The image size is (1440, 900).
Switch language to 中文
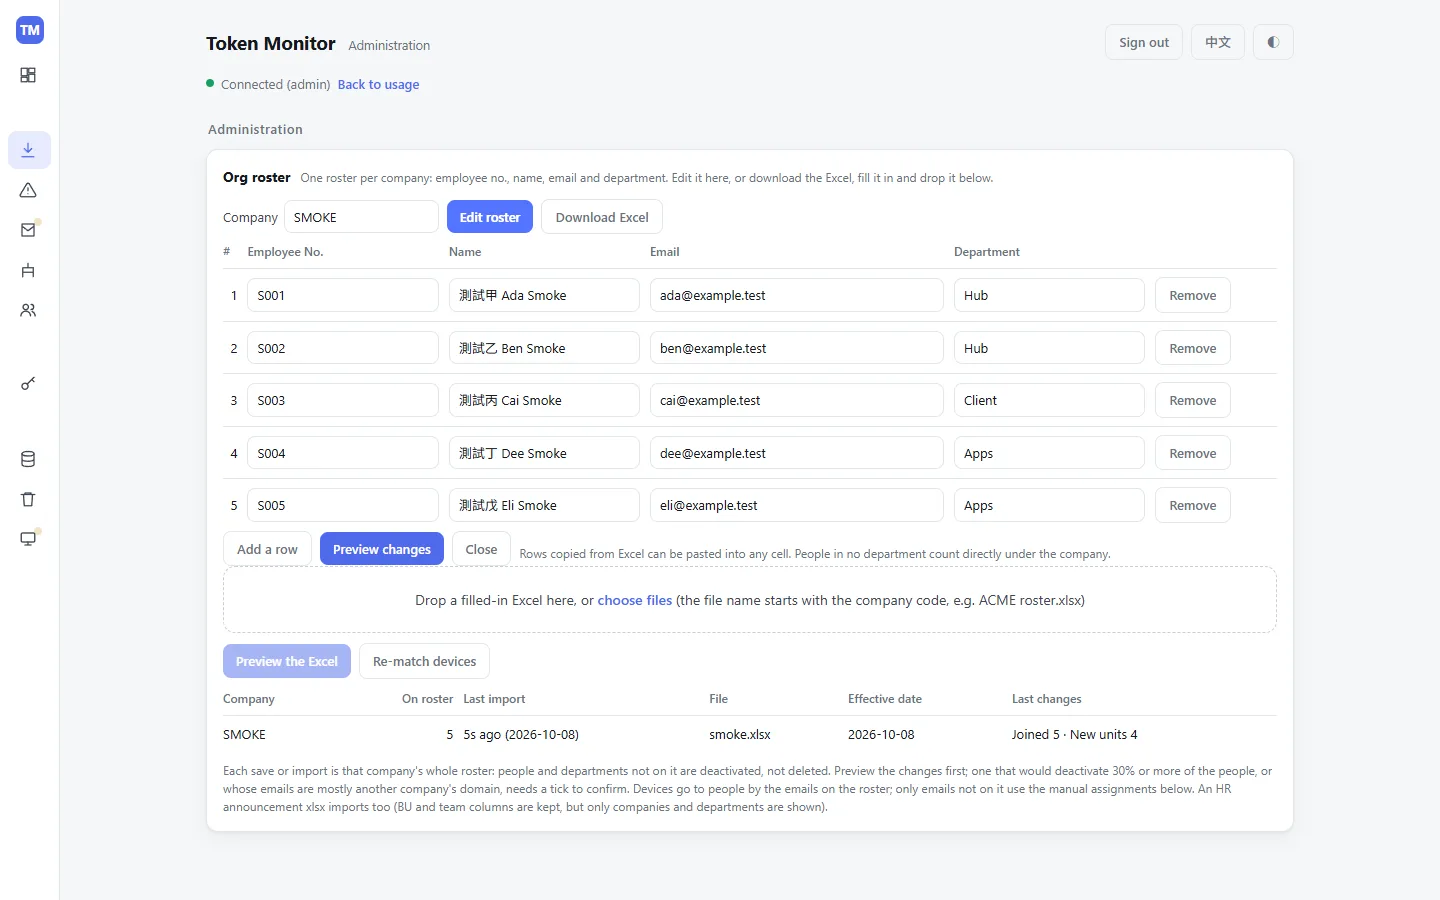(1218, 42)
